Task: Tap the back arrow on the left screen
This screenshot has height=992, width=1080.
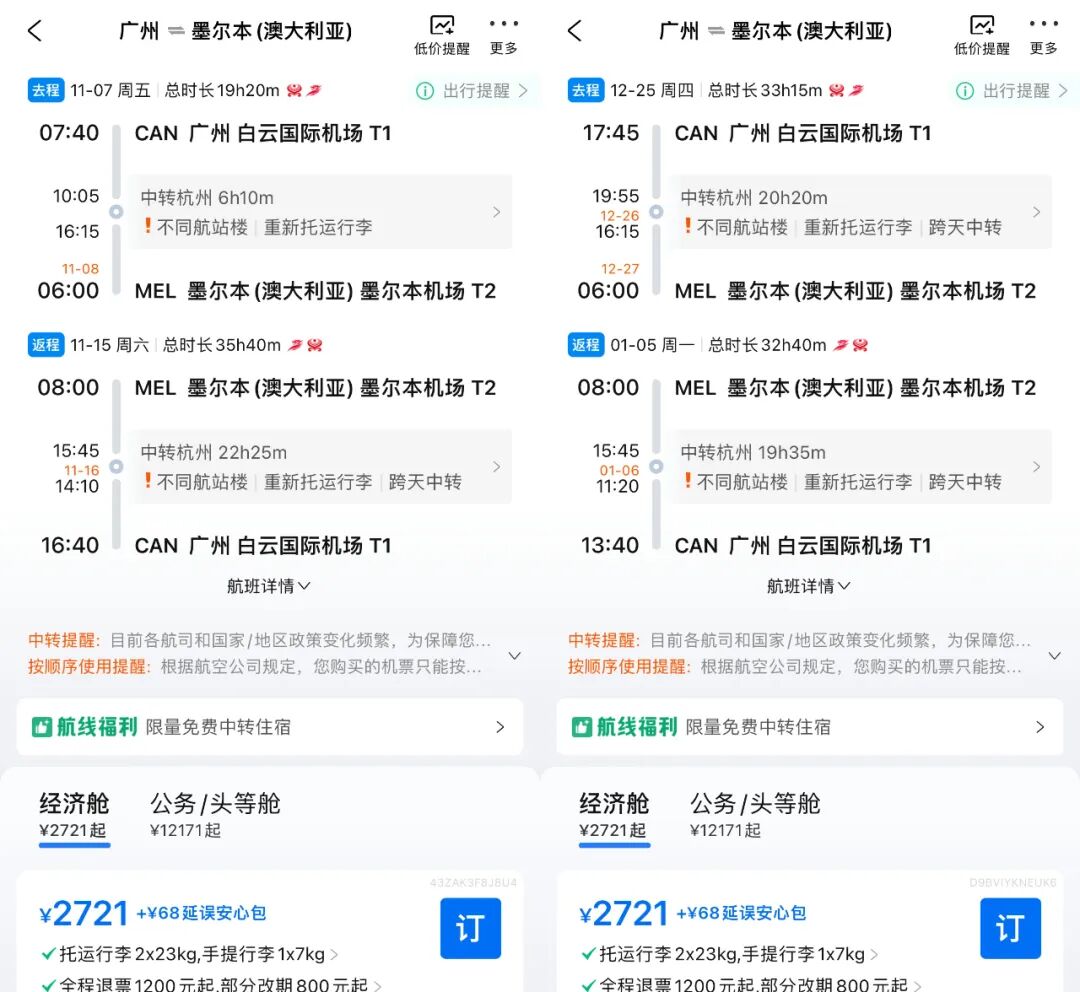Action: coord(35,31)
